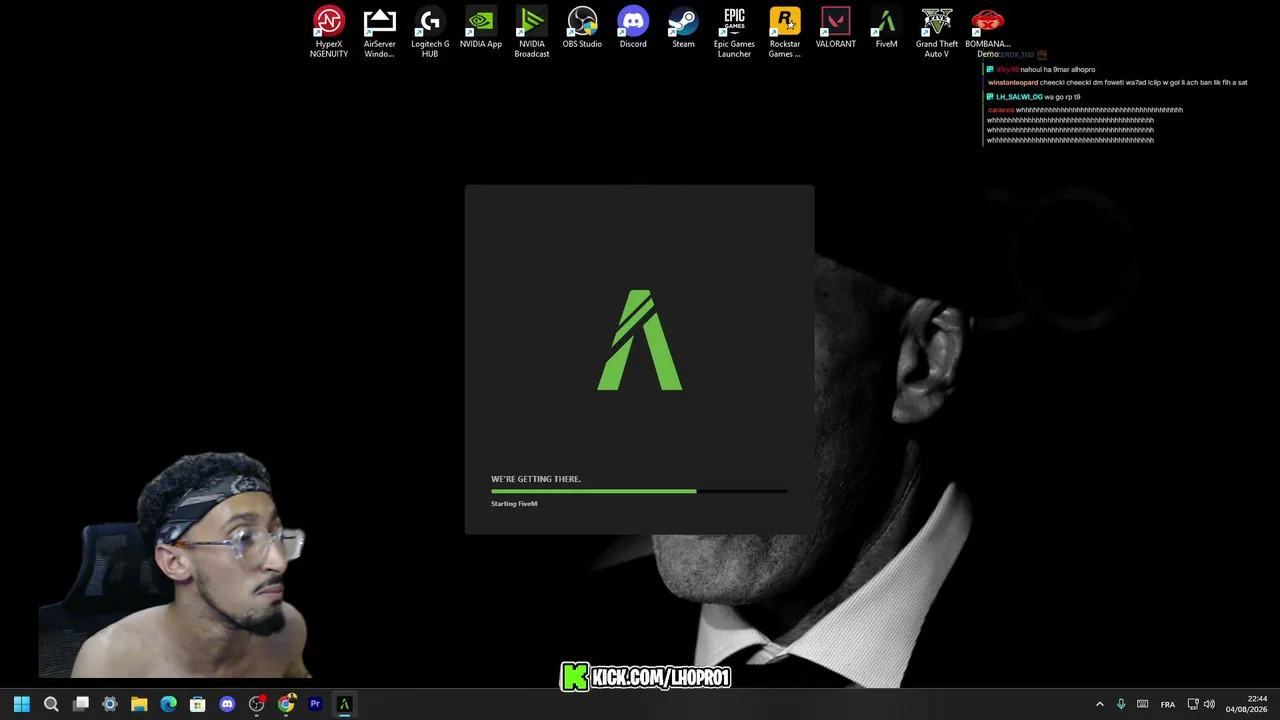Screen dimensions: 1280x720
Task: Select the BOMBANA Demo desktop icon
Action: (988, 32)
